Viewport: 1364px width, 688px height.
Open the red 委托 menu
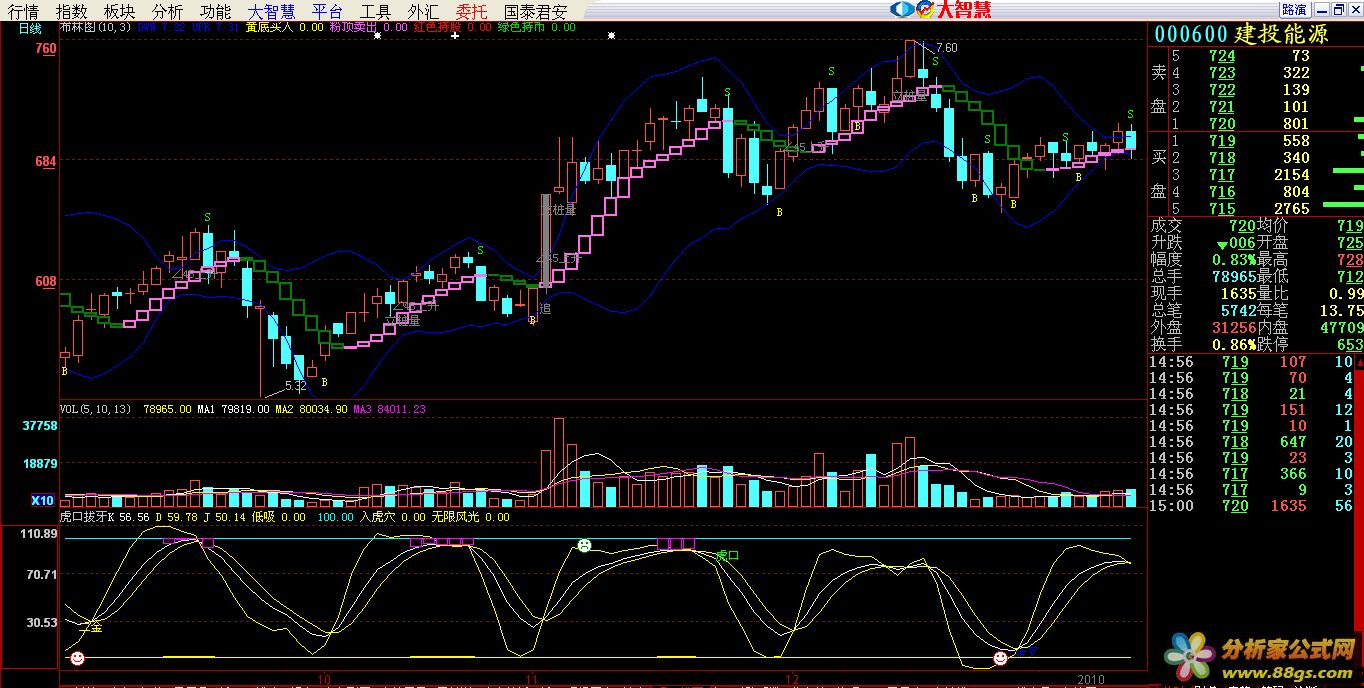coord(471,12)
